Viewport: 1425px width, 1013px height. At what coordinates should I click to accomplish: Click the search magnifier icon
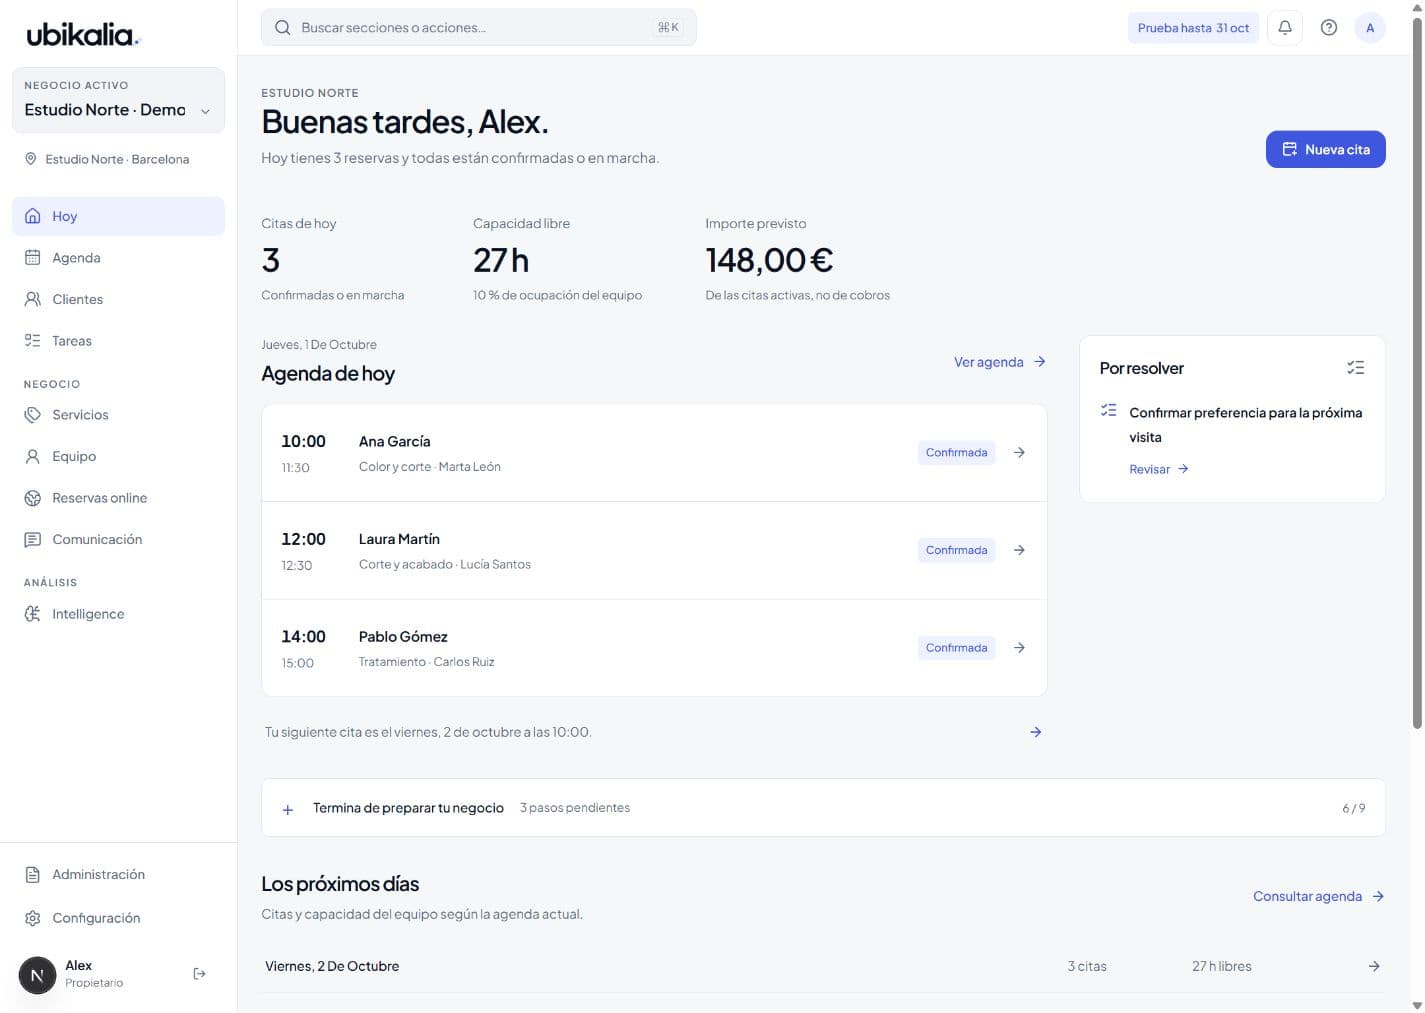coord(283,28)
